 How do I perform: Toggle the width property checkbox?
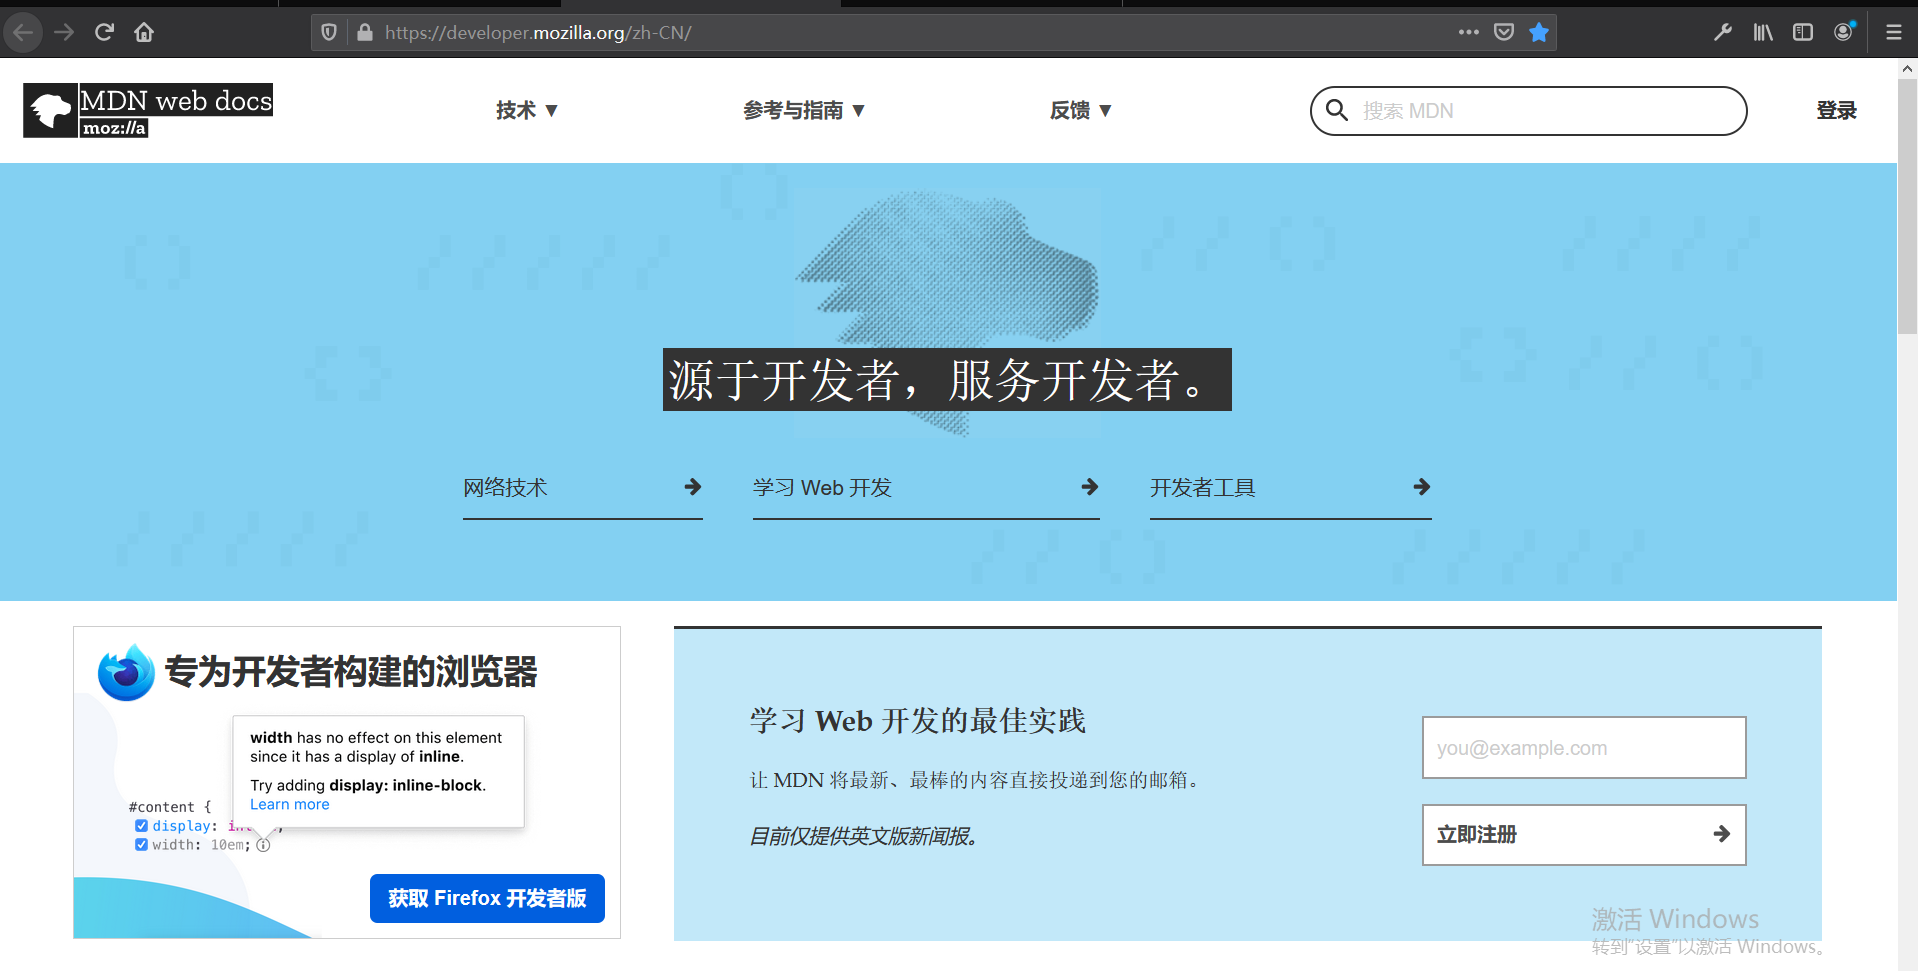[x=141, y=845]
